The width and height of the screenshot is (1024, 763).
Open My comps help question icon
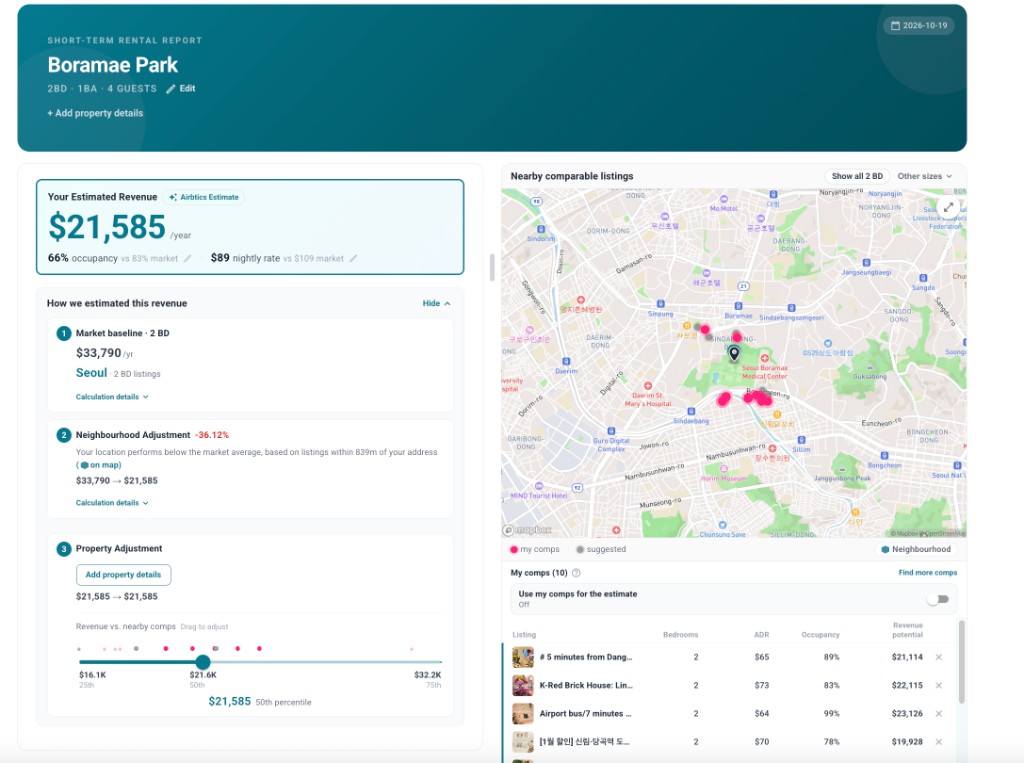coord(576,573)
